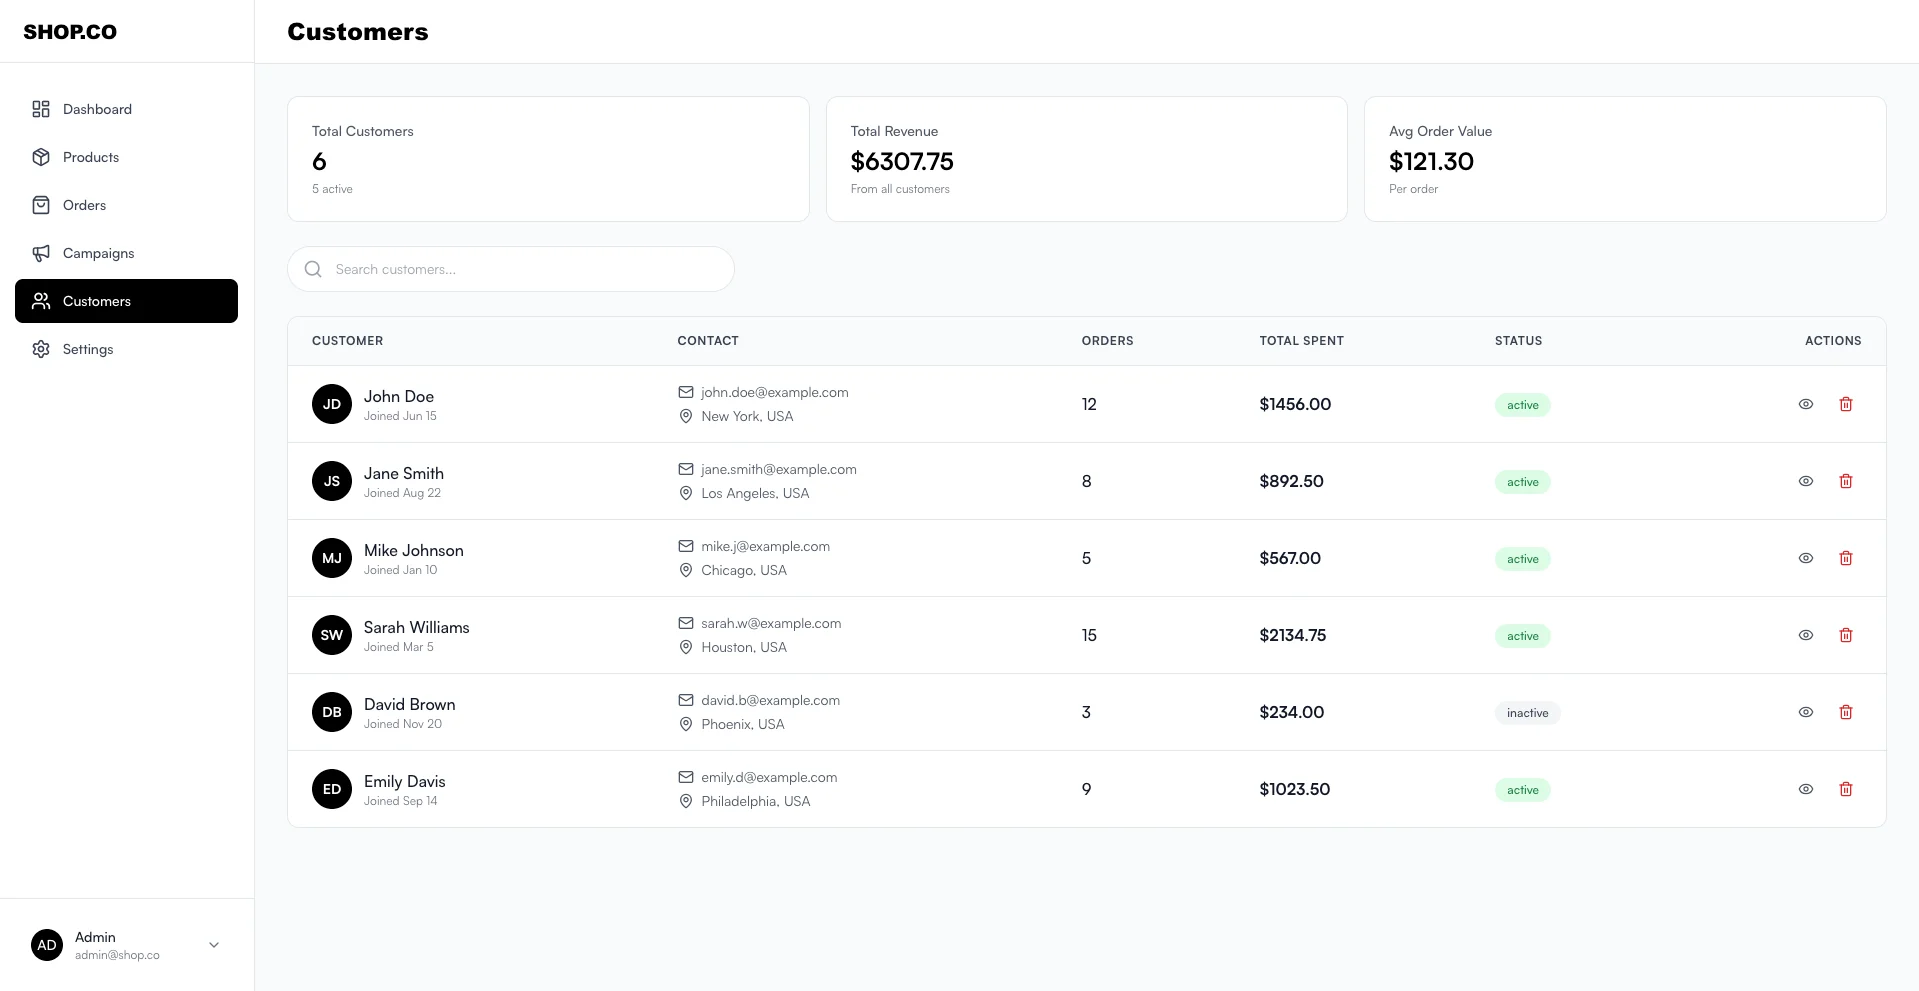Image resolution: width=1919 pixels, height=991 pixels.
Task: Open the Campaigns section
Action: (x=98, y=253)
